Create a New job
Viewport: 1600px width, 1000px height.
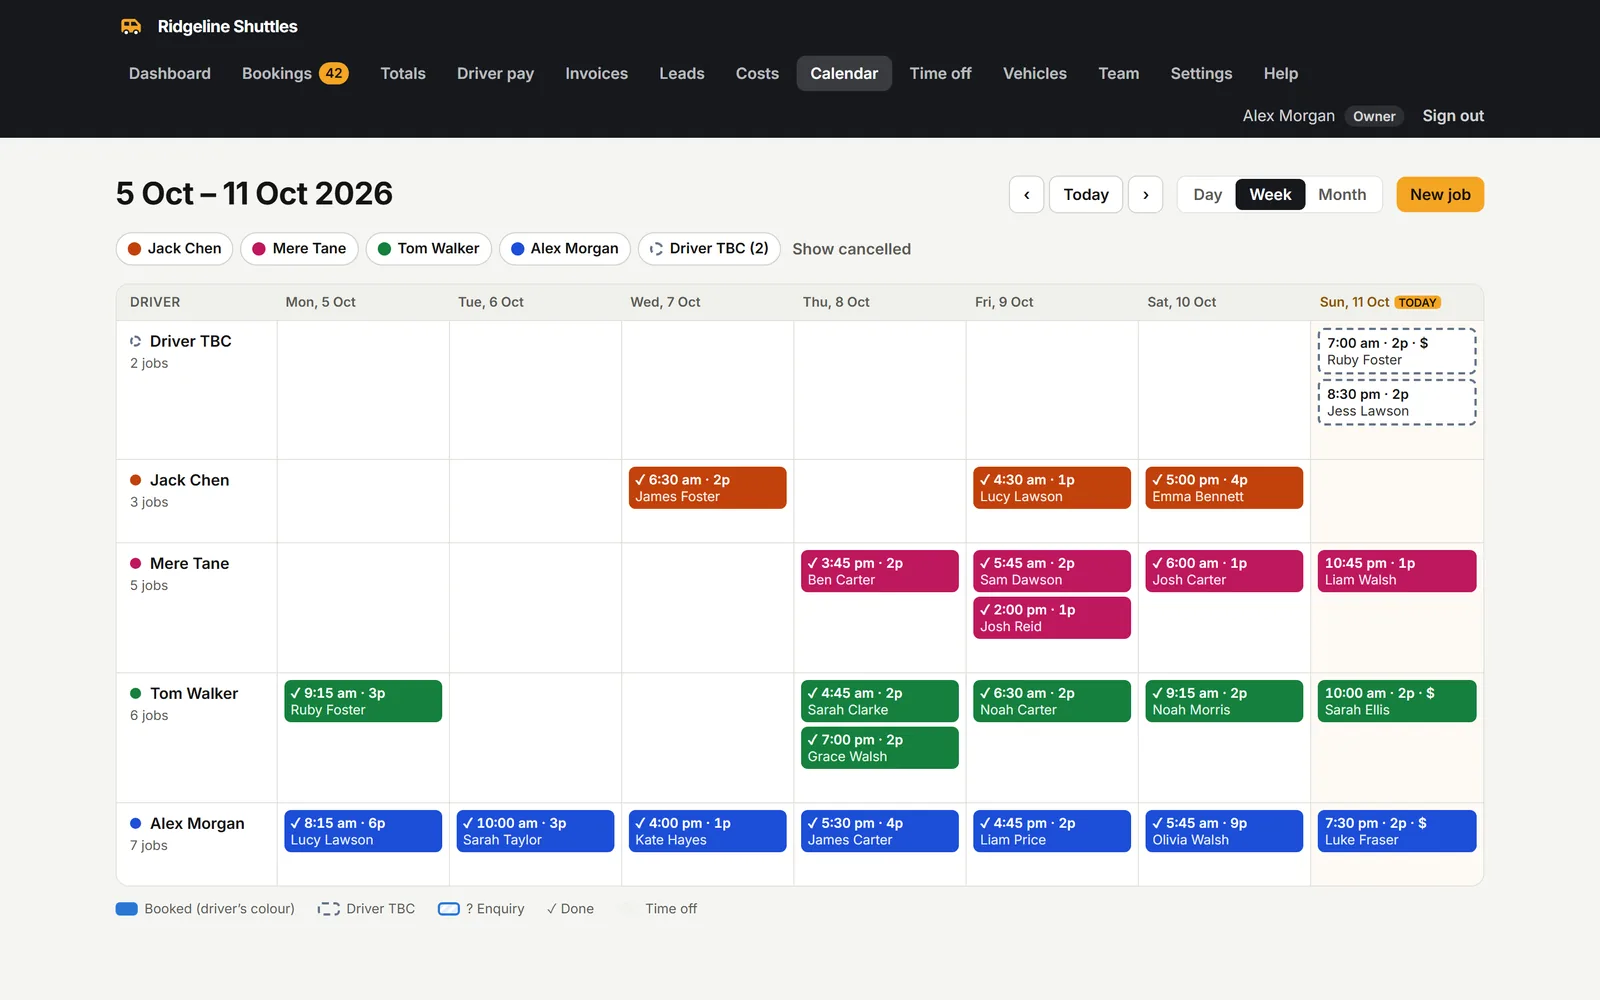click(x=1440, y=195)
